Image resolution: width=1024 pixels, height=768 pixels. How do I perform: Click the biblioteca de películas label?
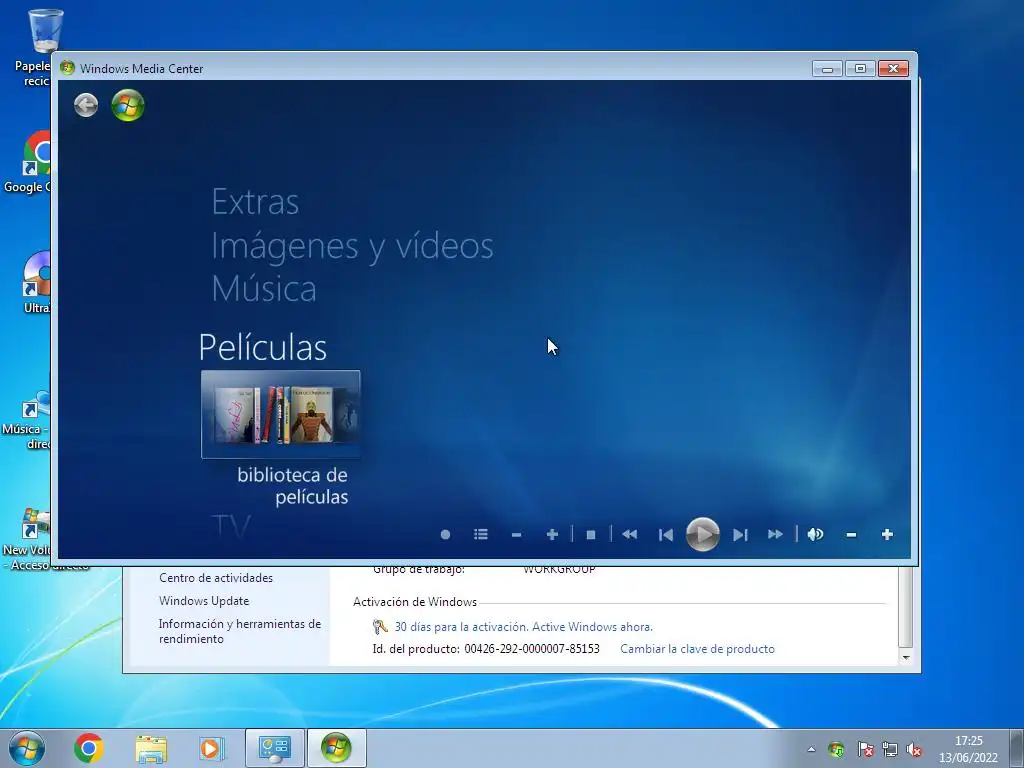[x=293, y=485]
